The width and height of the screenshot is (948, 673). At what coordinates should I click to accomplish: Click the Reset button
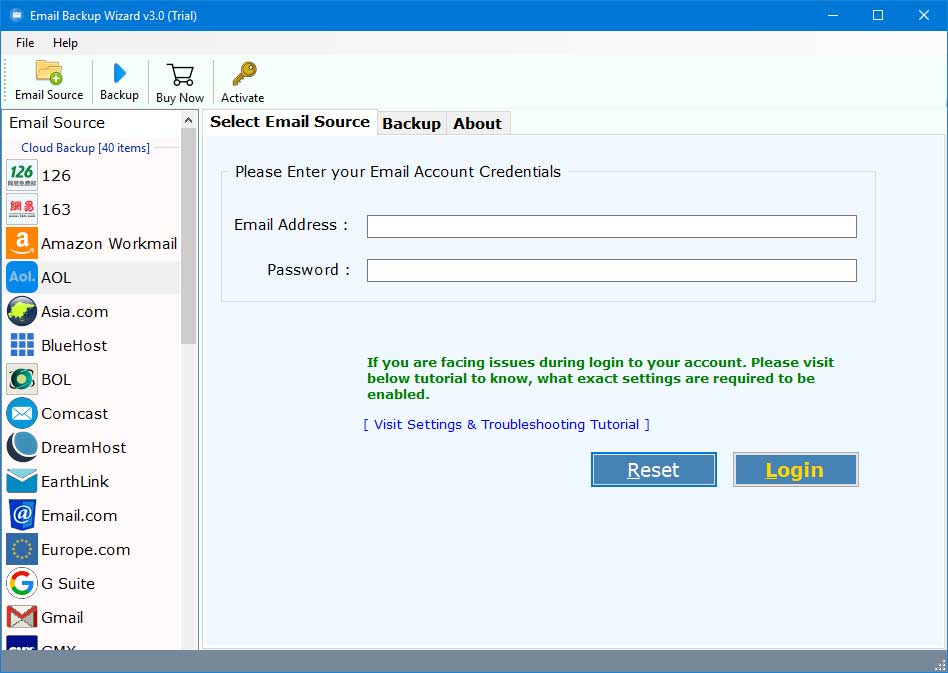[654, 470]
